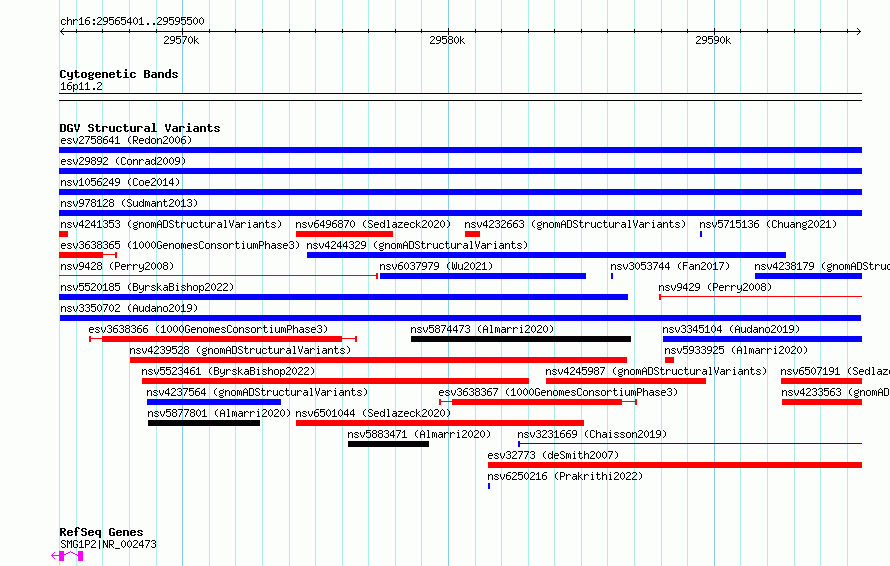The image size is (890, 566).
Task: Click the esv2758641 (Redon2006) variant label
Action: 126,140
